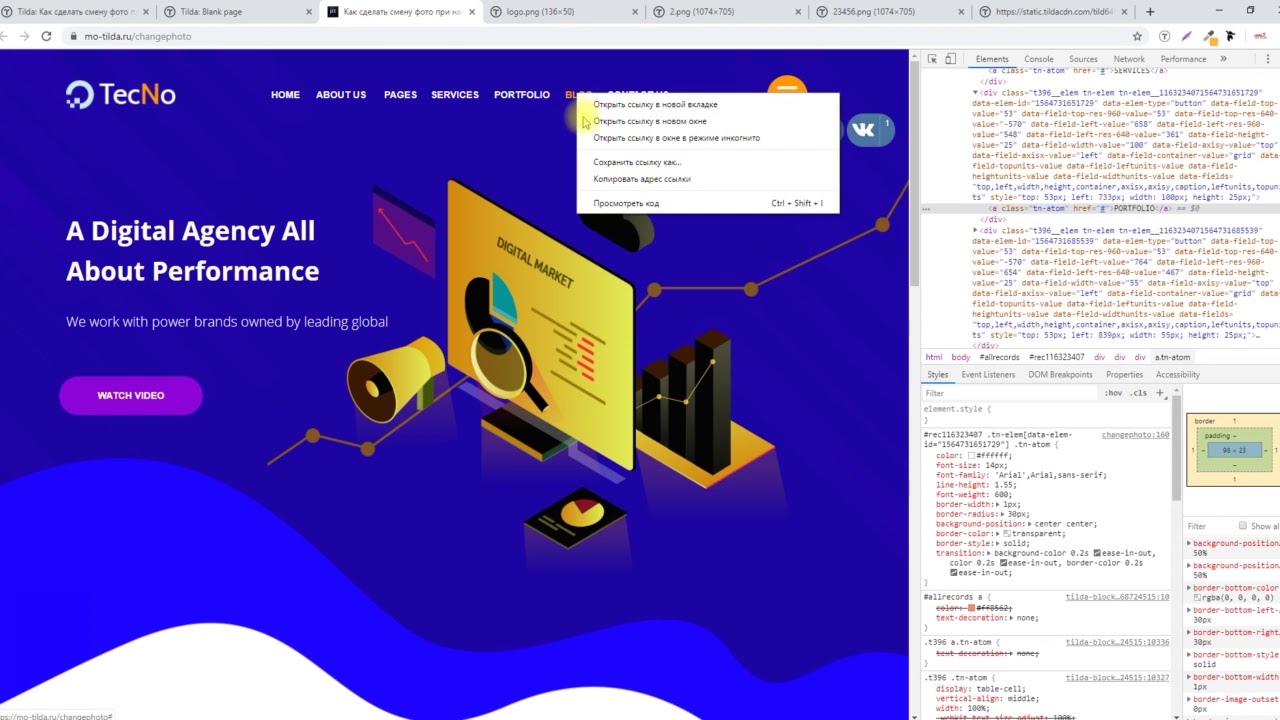Screen dimensions: 1280x720
Task: Click the forward navigation arrow
Action: (x=24, y=36)
